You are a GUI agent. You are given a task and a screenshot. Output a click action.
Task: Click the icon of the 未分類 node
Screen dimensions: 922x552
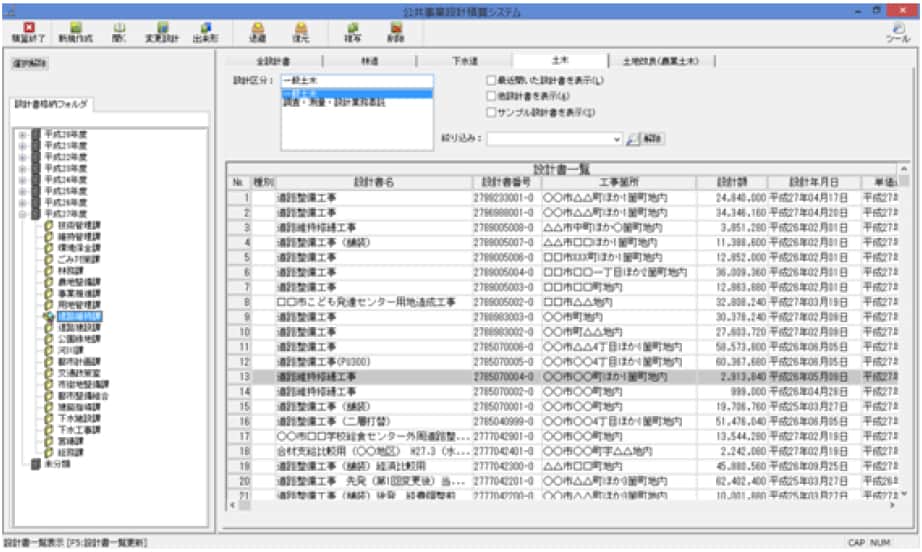[x=36, y=464]
